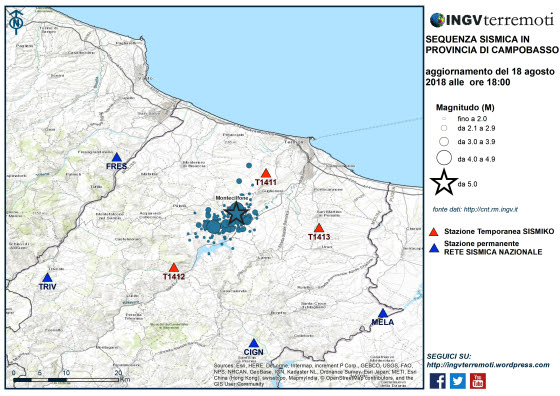This screenshot has height=396, width=560.
Task: Click the Twitter bird icon
Action: coord(458,381)
